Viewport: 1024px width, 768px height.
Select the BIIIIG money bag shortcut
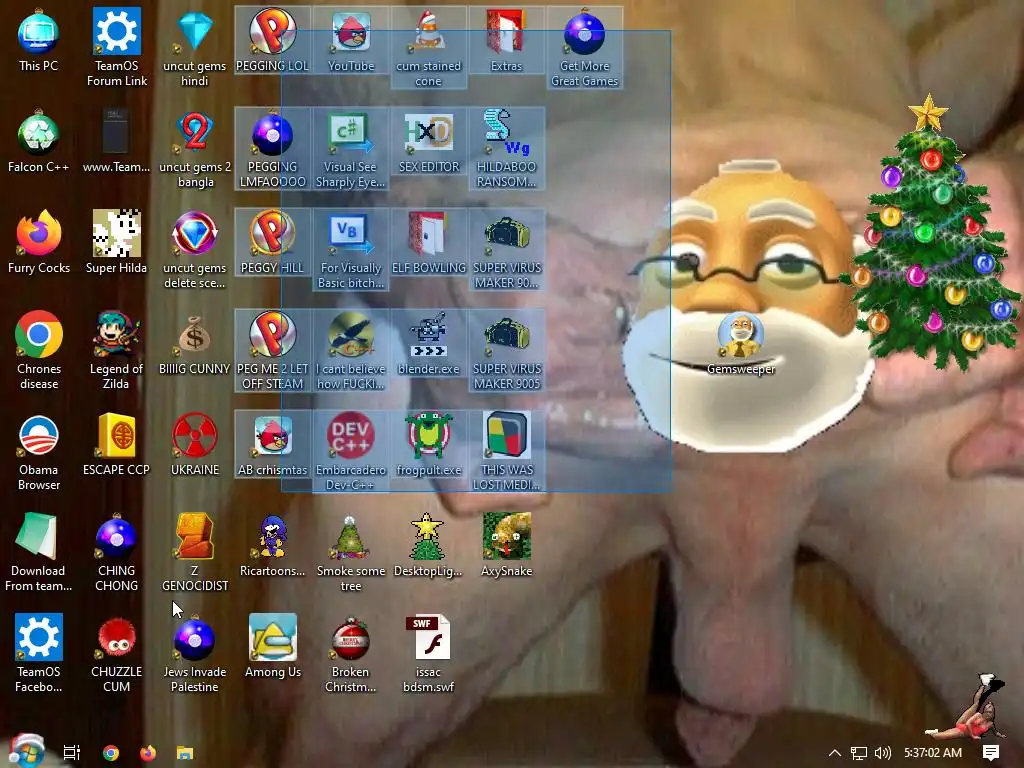click(x=195, y=344)
